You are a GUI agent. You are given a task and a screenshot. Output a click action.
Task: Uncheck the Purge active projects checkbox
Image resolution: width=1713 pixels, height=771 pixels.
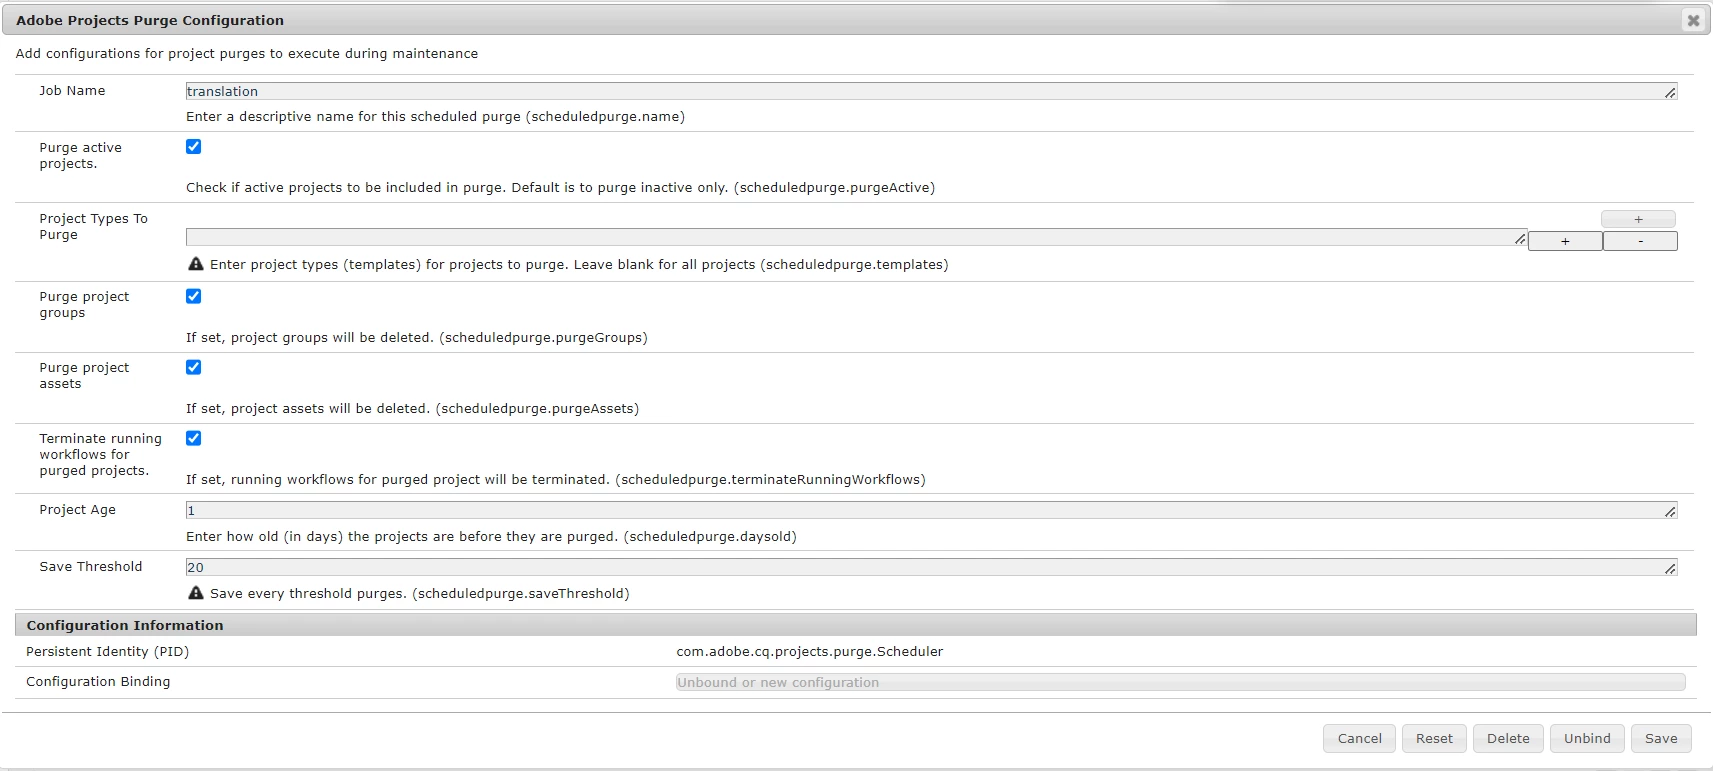[194, 146]
